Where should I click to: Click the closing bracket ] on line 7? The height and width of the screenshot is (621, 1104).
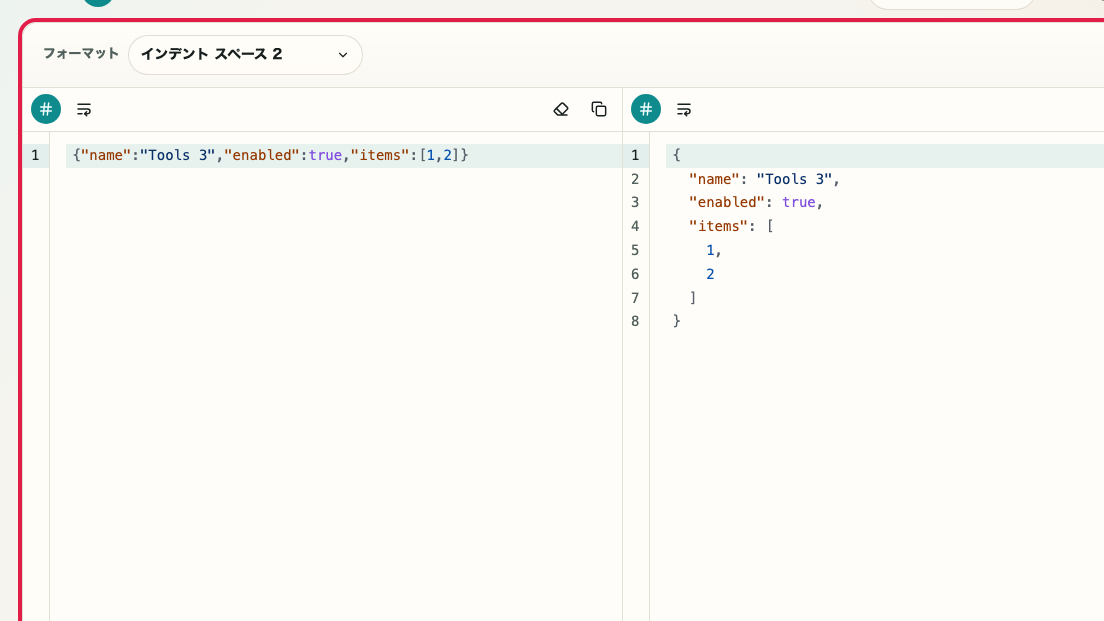[x=693, y=298]
